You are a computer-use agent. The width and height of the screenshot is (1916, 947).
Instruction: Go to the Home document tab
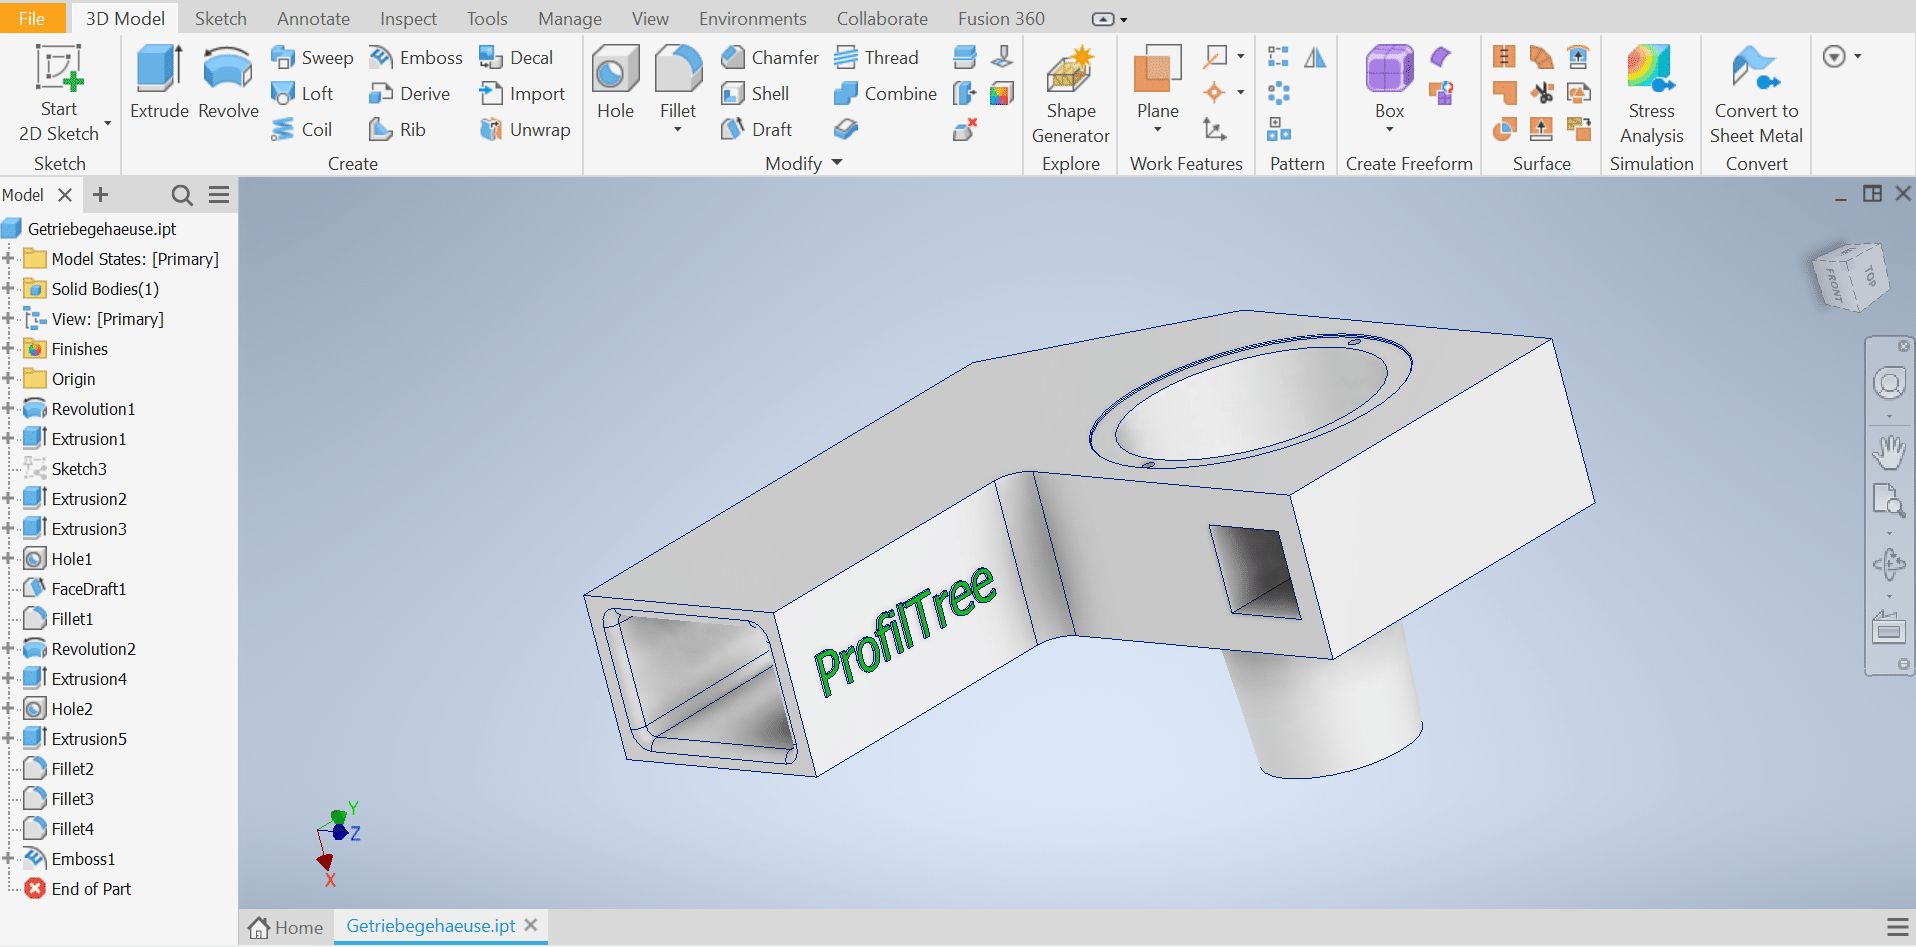[x=286, y=927]
